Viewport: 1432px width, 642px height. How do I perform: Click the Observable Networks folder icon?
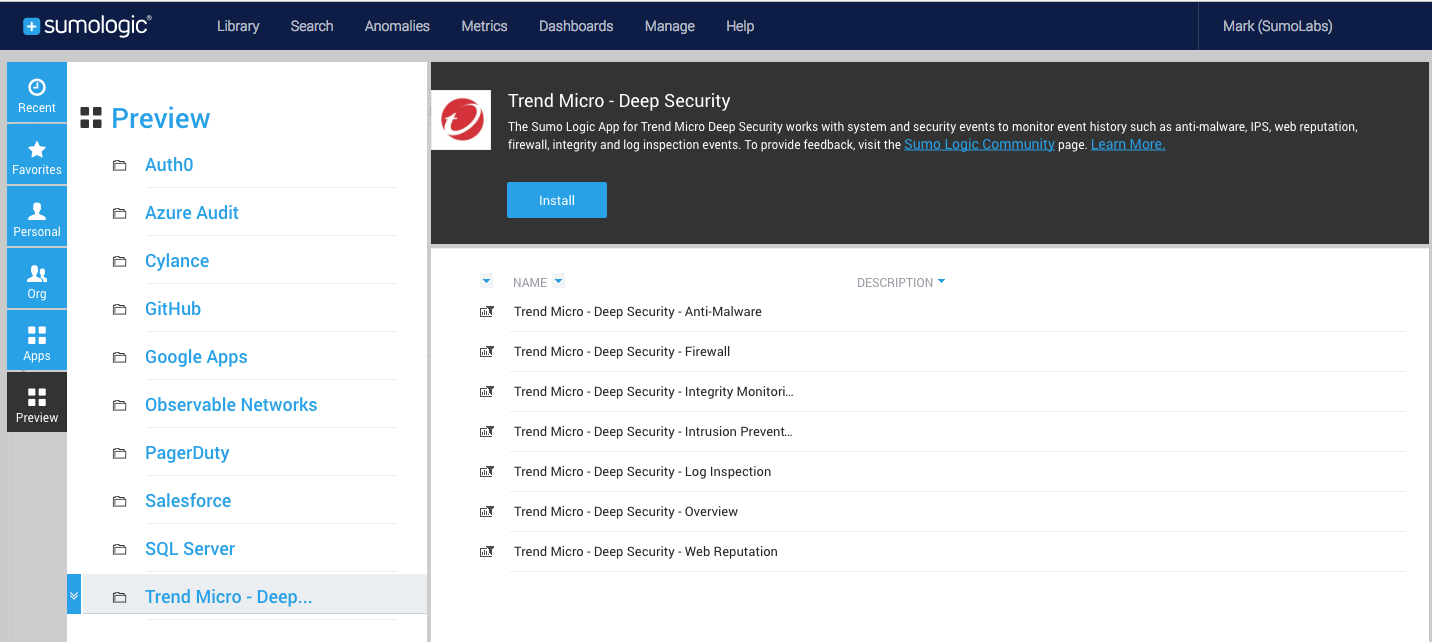click(x=120, y=405)
